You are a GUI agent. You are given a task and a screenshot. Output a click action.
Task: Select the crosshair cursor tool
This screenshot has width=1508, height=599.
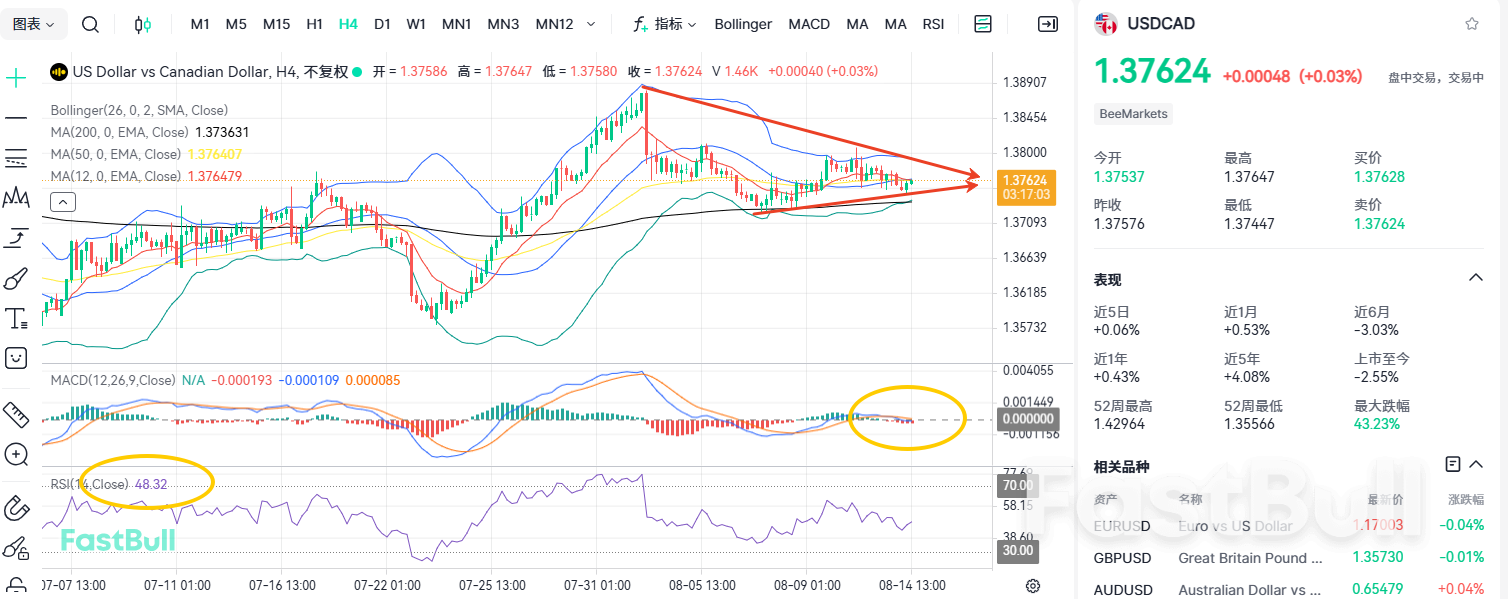pos(16,78)
